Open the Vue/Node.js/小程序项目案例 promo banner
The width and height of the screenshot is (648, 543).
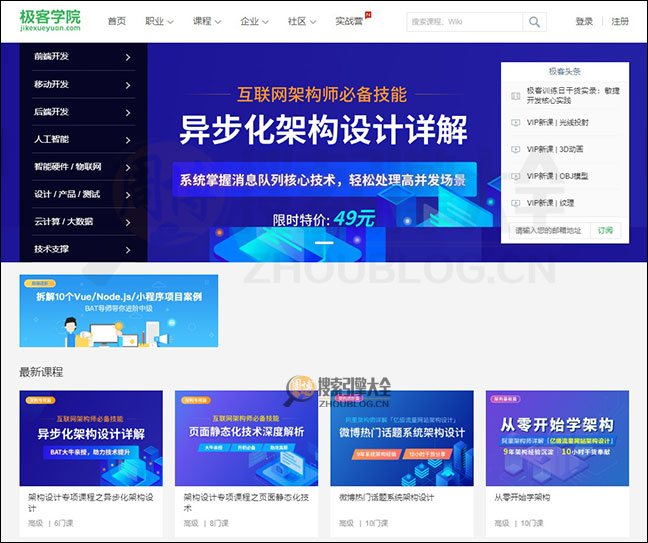(119, 311)
